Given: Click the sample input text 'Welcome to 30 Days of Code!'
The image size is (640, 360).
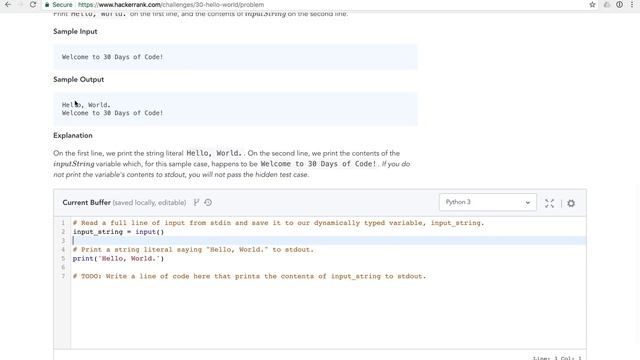Looking at the screenshot, I should click(x=112, y=57).
